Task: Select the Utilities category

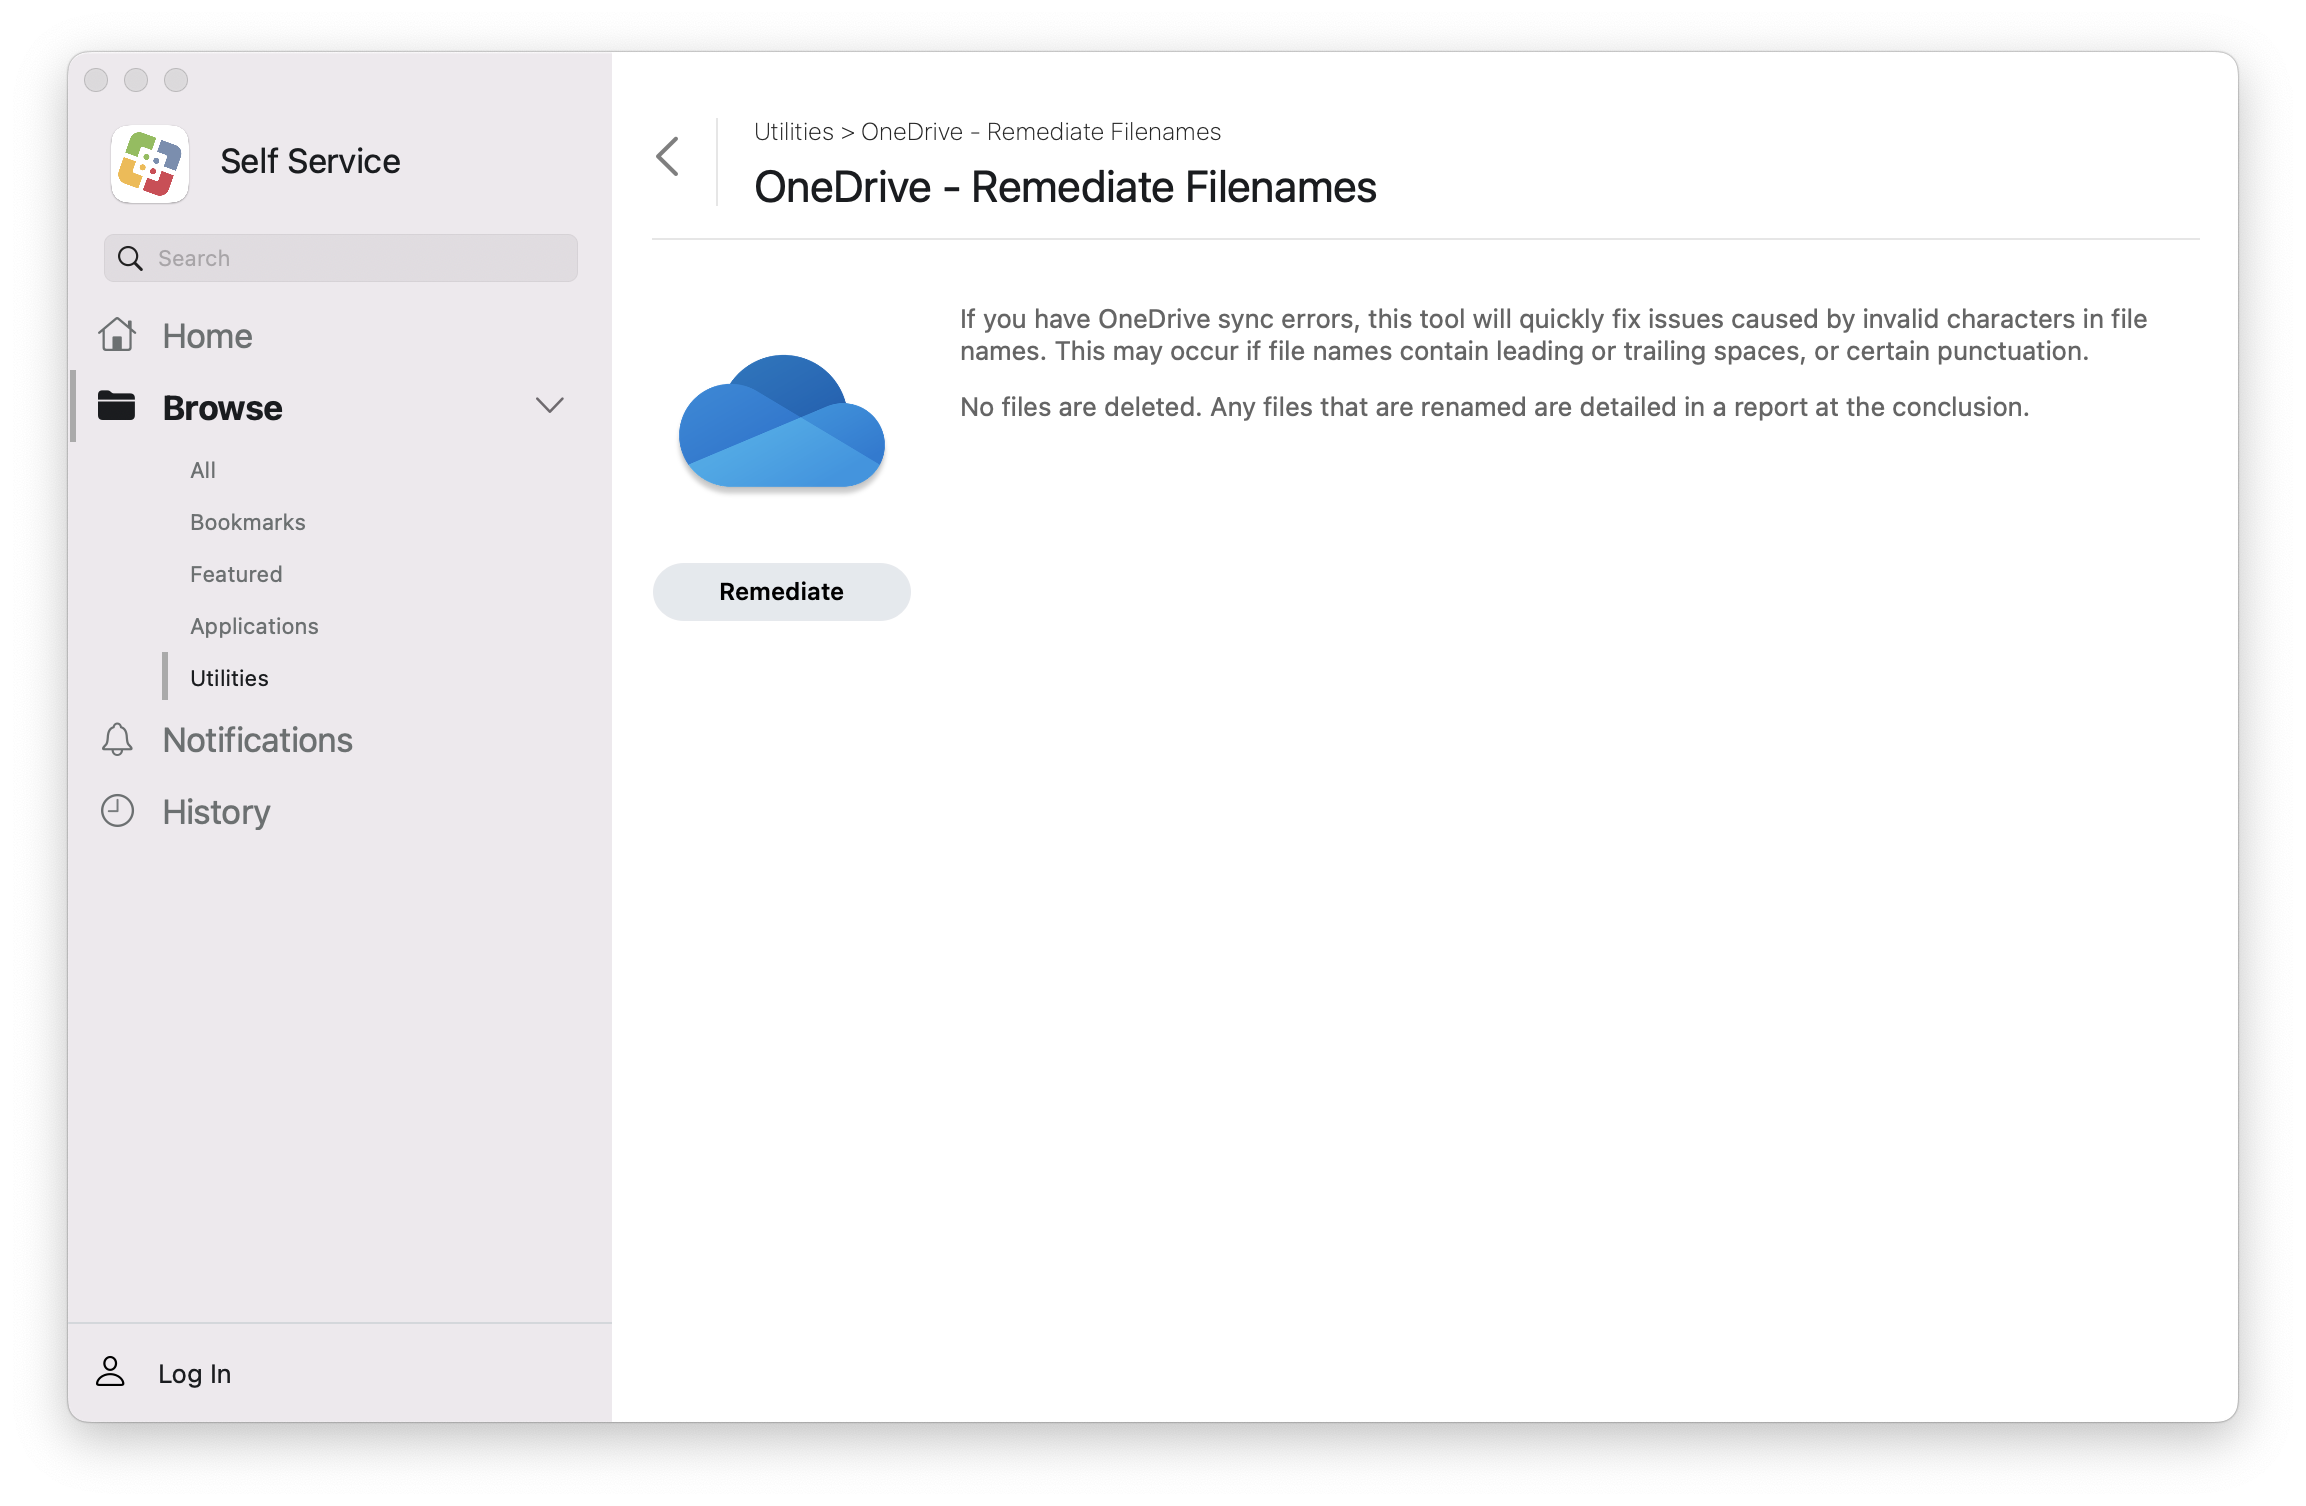Action: [229, 678]
